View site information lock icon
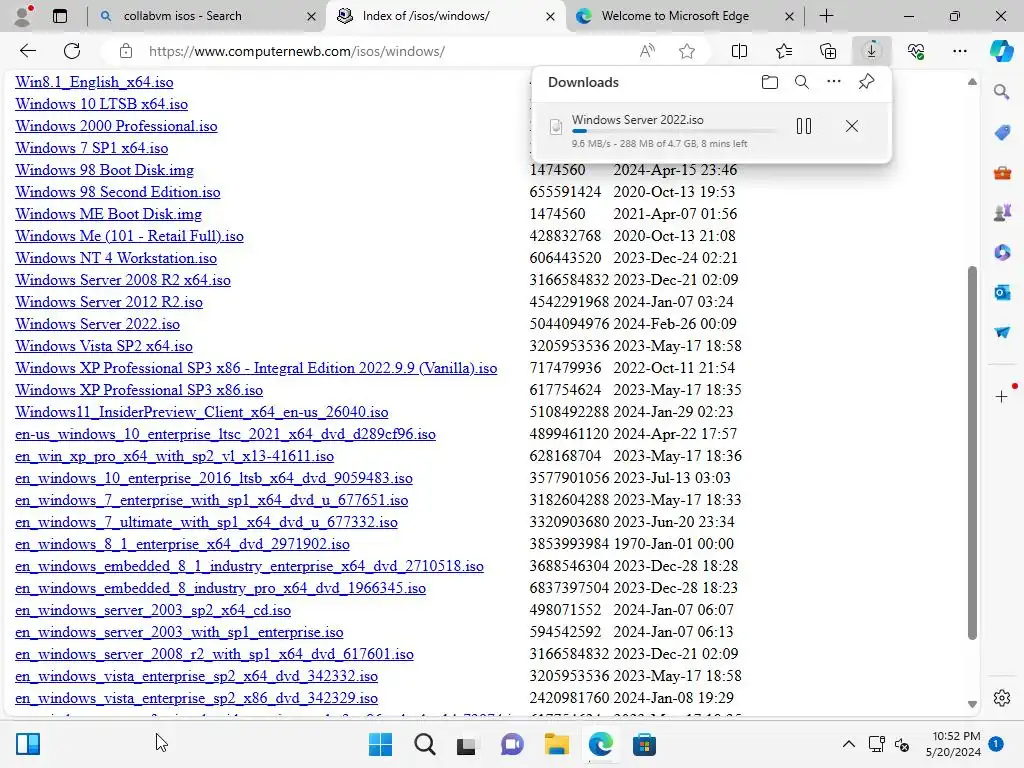The image size is (1024, 768). 126,51
